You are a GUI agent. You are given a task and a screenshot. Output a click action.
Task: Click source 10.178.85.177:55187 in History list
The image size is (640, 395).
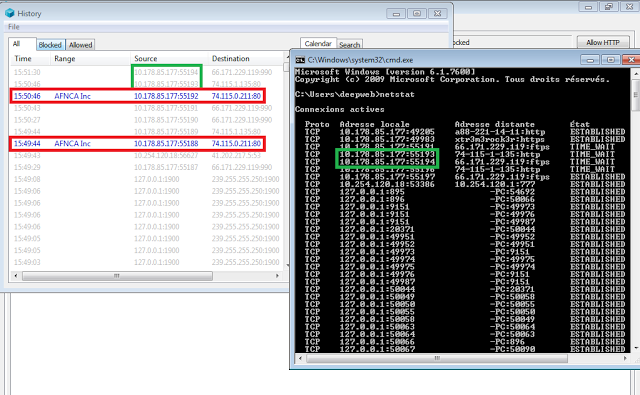coord(166,167)
